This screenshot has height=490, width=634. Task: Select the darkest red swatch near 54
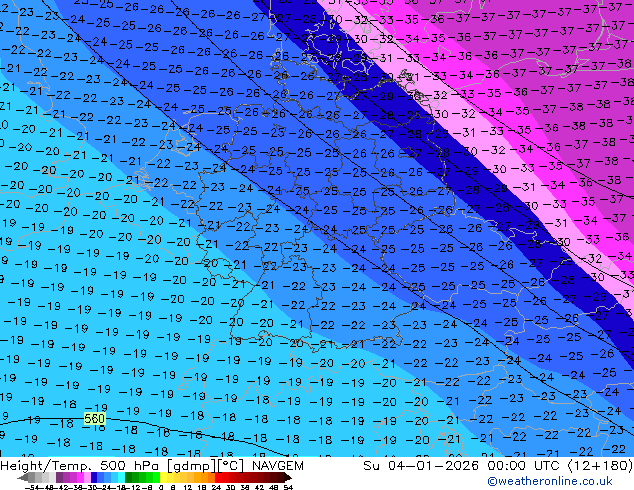[284, 476]
